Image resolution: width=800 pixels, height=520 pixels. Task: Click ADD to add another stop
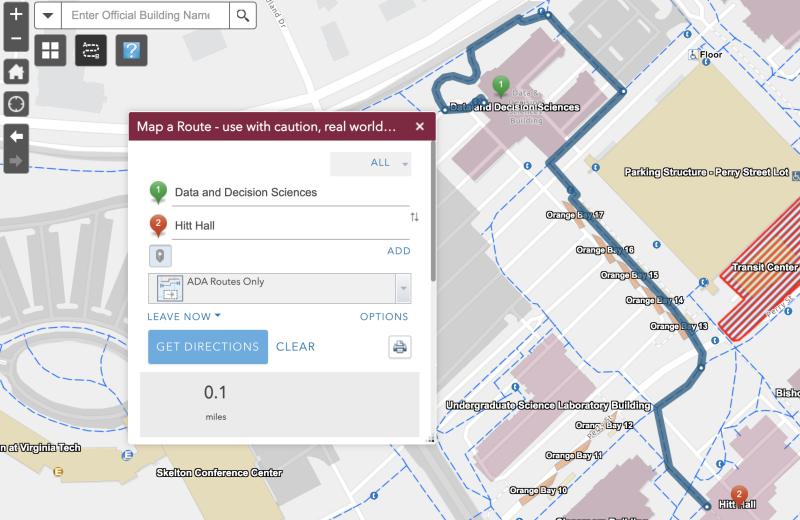pyautogui.click(x=398, y=251)
